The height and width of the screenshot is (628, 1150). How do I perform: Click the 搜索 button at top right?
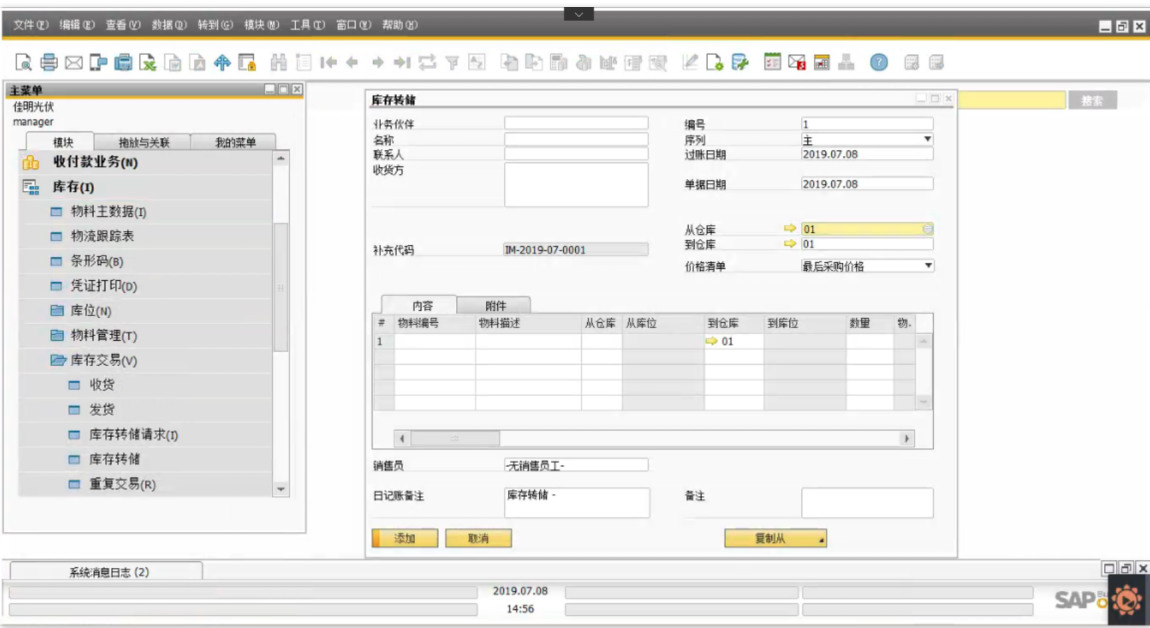(x=1092, y=101)
